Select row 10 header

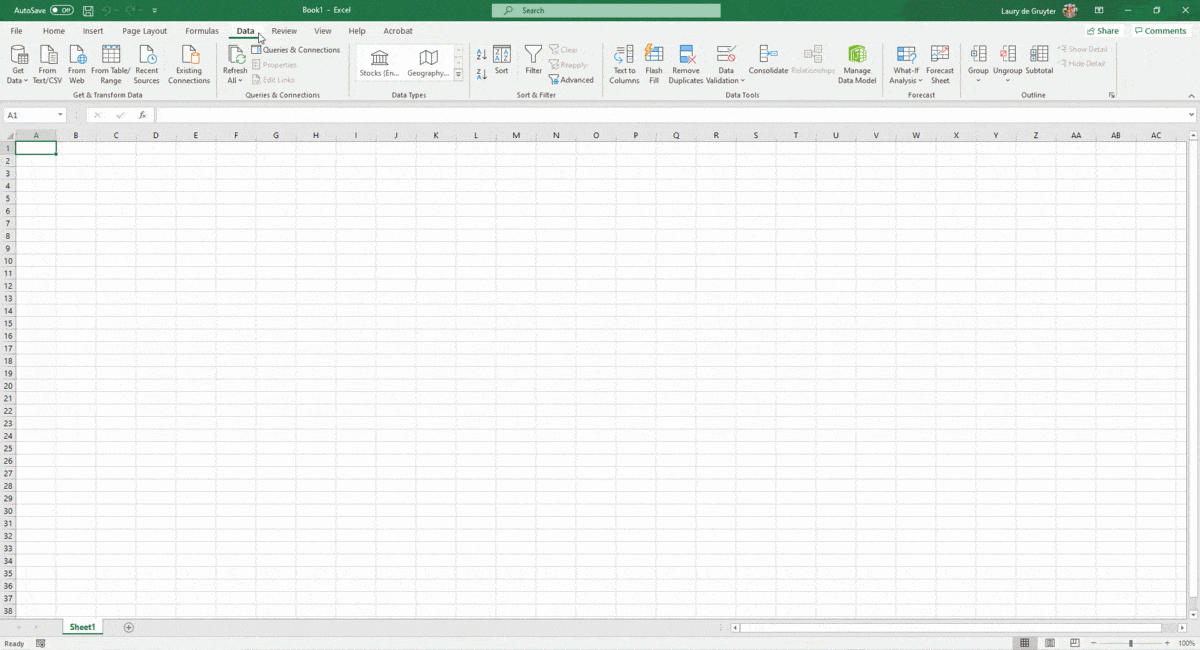8,261
